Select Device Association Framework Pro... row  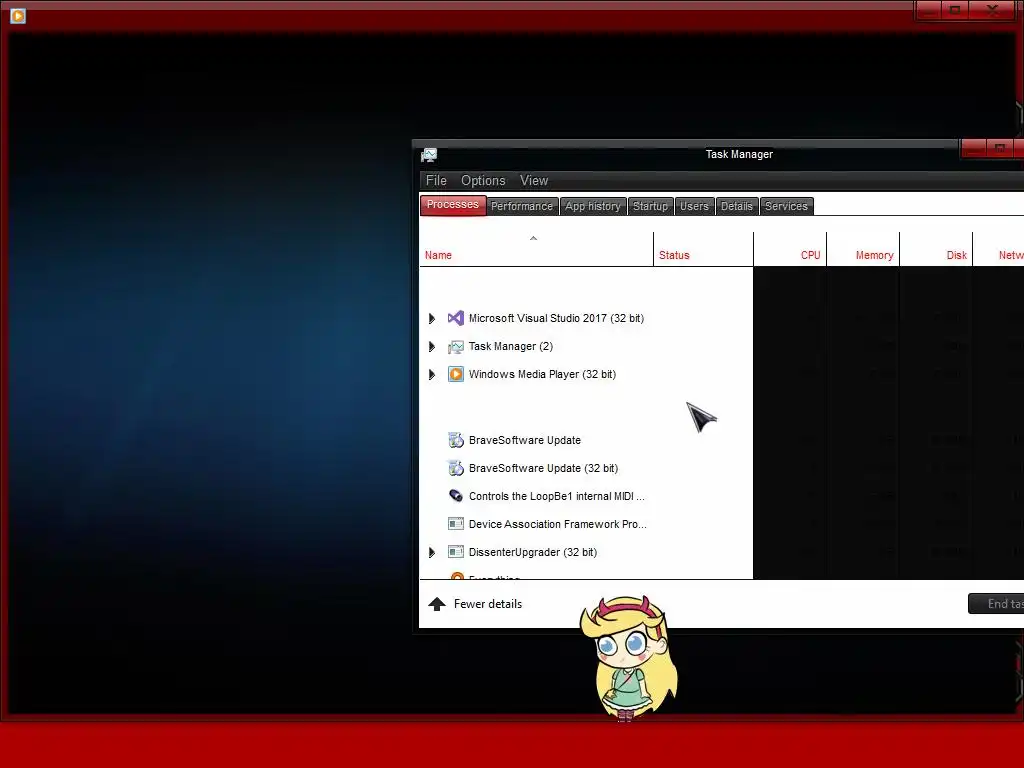(557, 524)
